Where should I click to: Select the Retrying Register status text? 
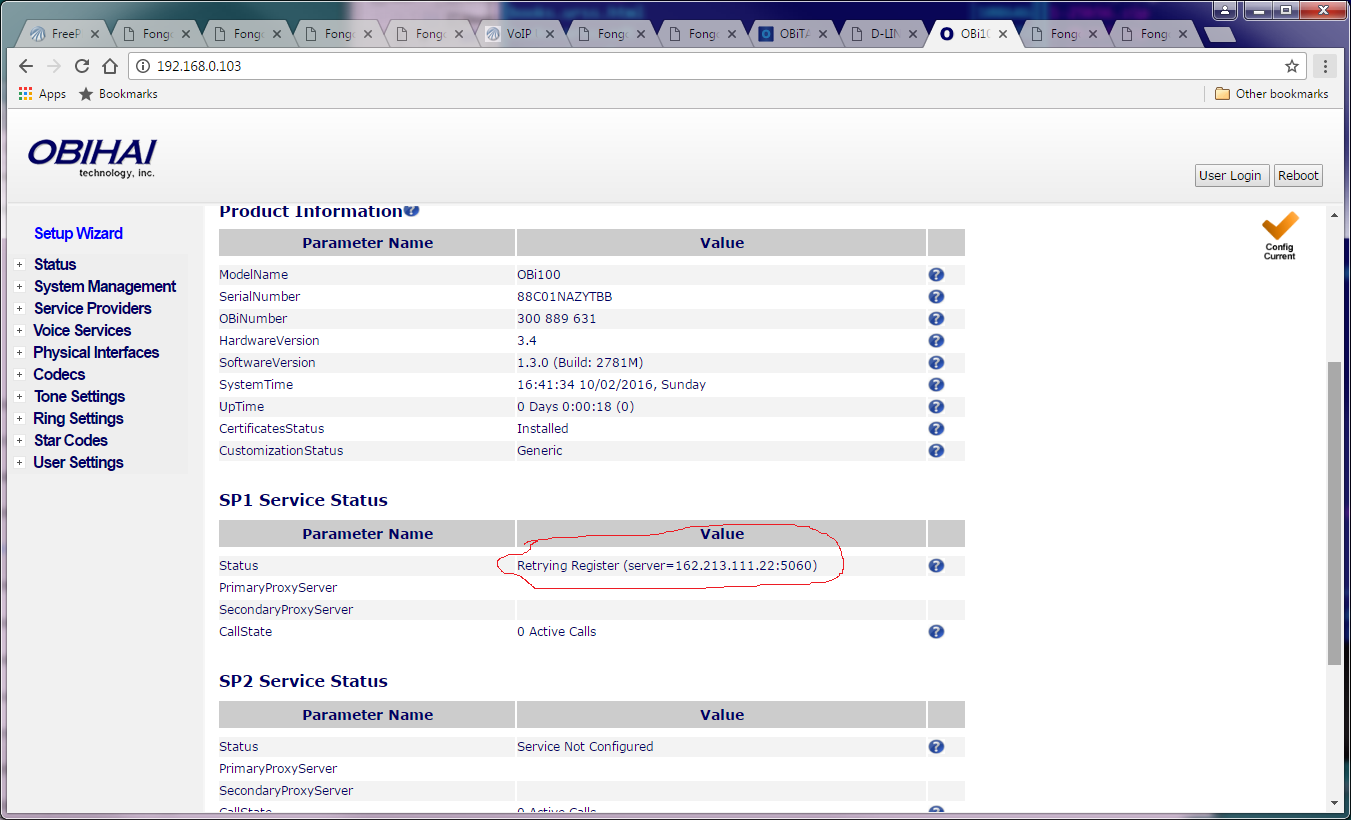(x=667, y=565)
